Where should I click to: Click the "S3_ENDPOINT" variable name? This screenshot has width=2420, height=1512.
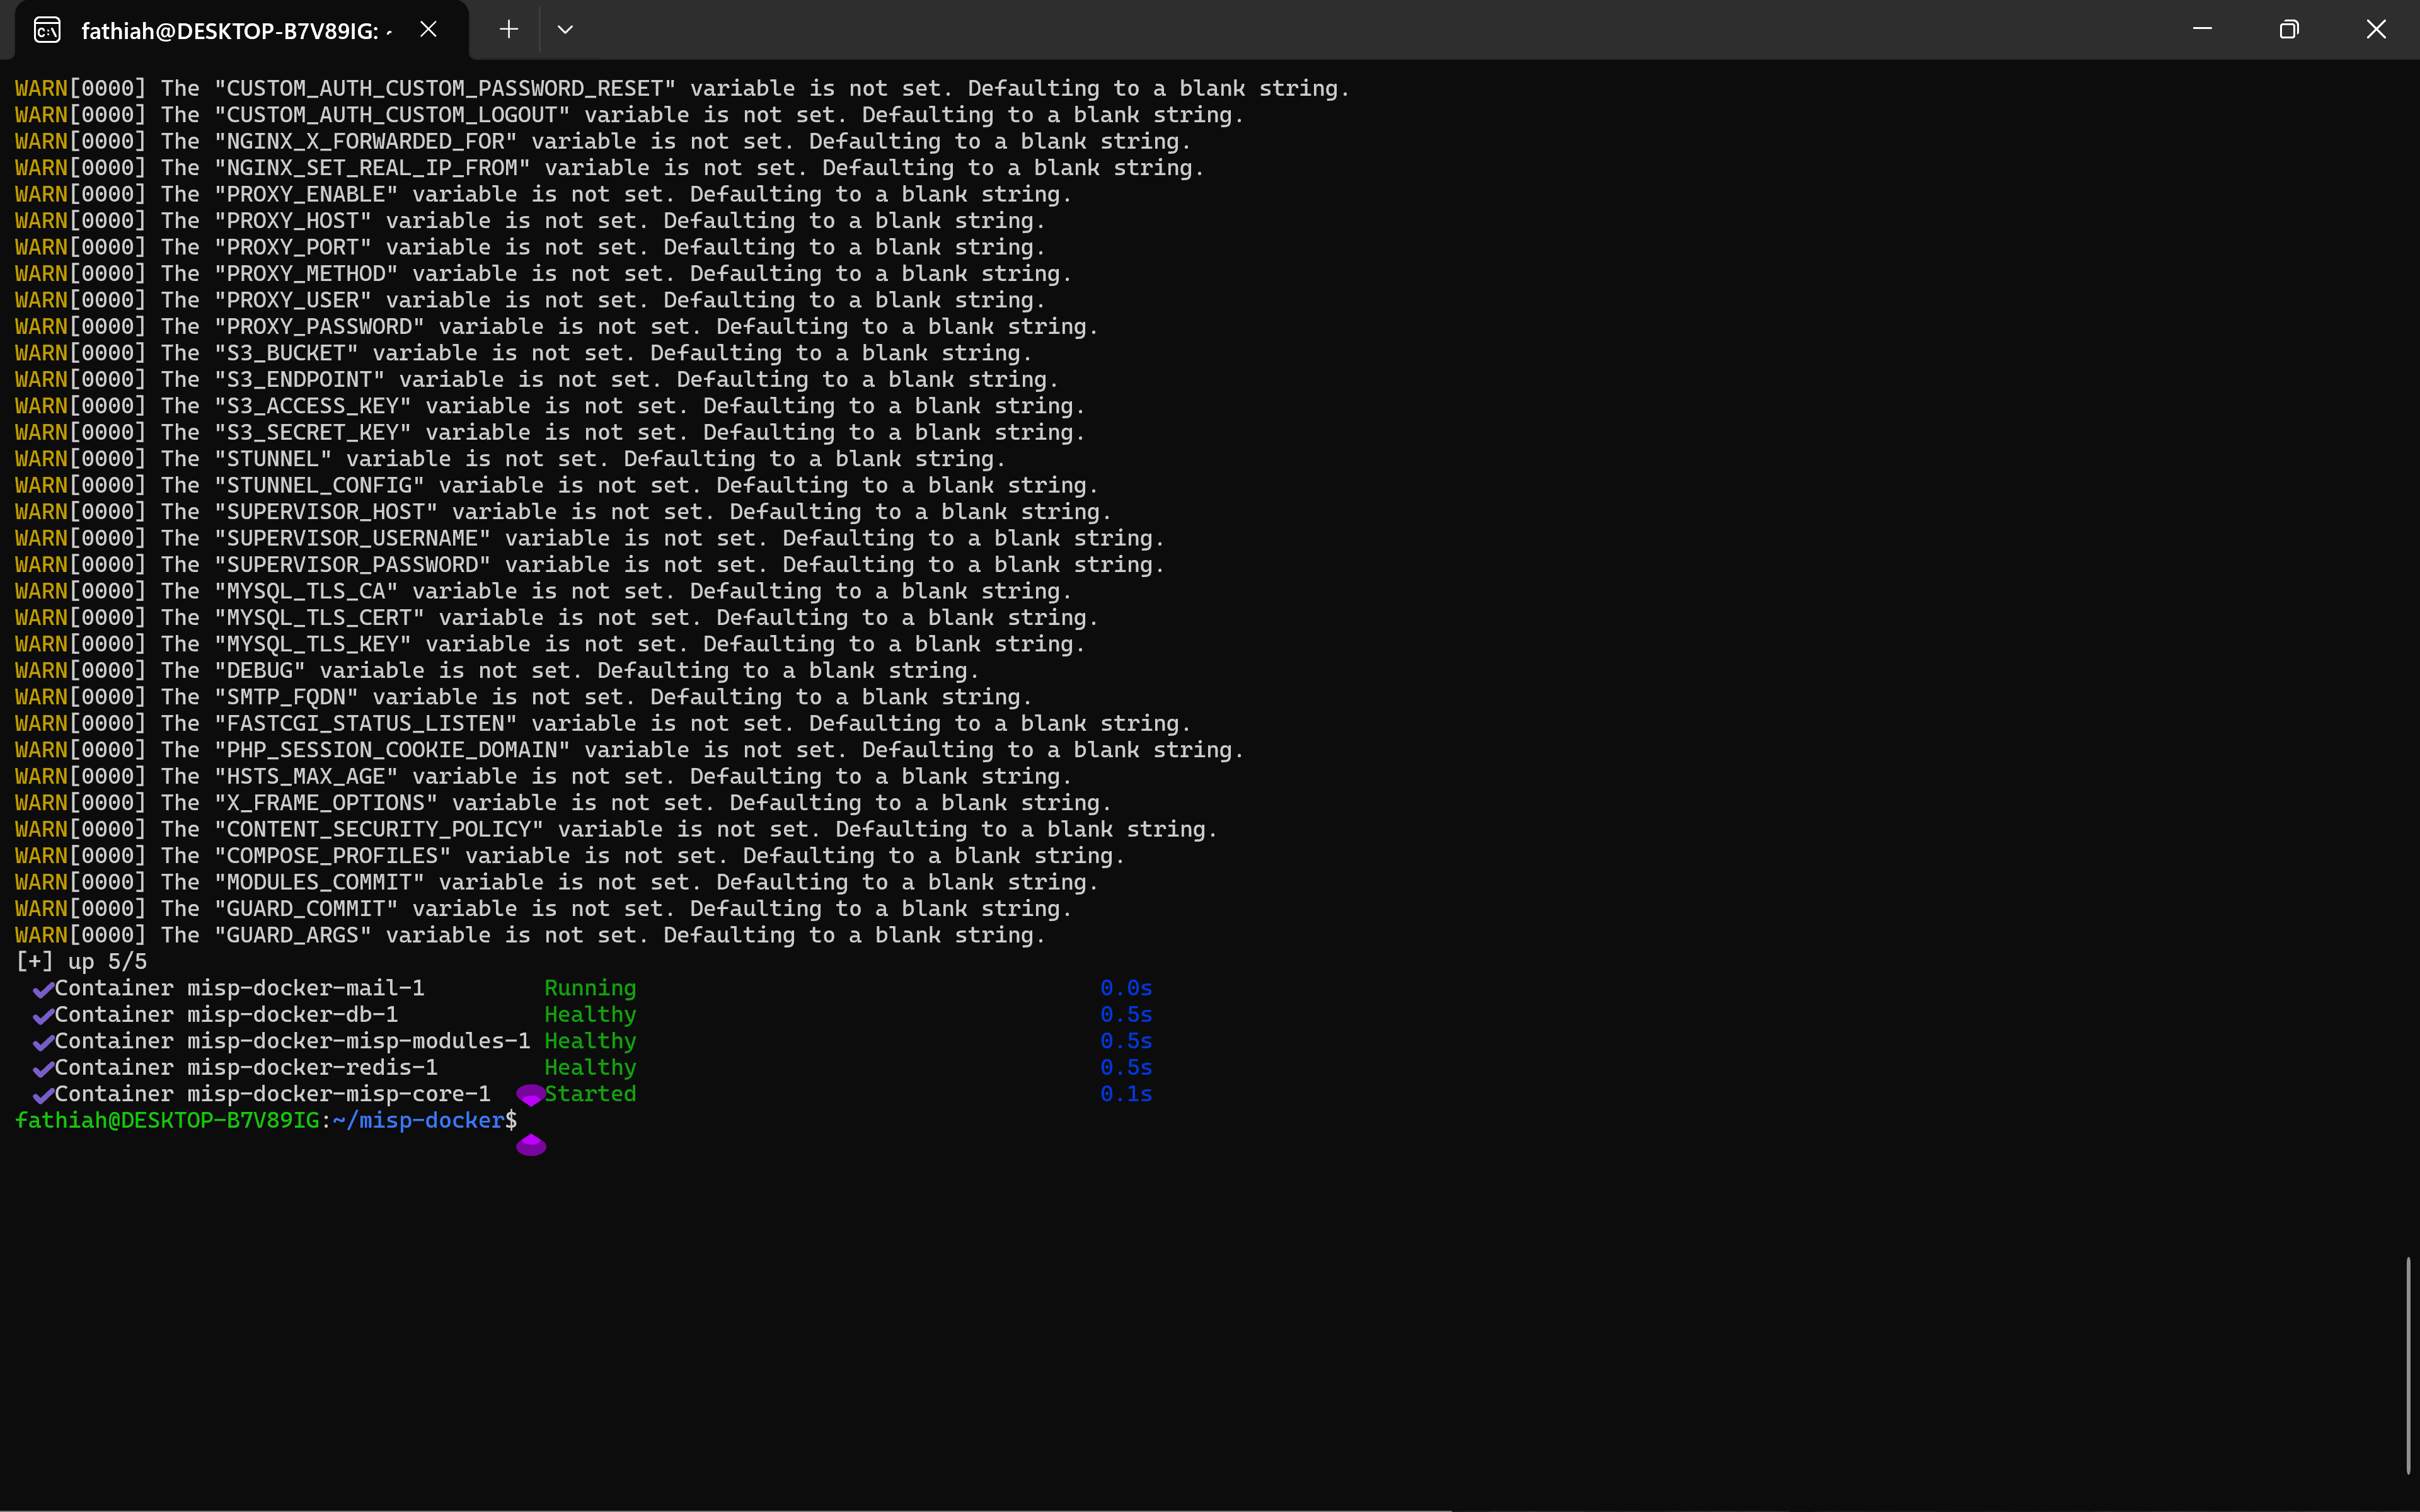[x=300, y=380]
